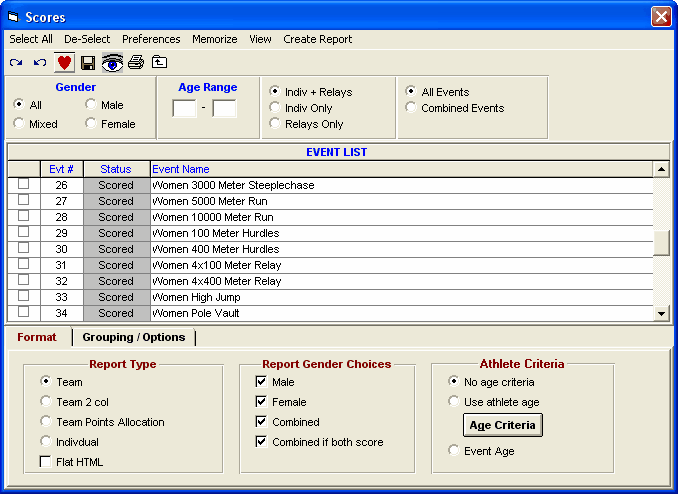Switch to the Grouping / Options tab
Image resolution: width=678 pixels, height=494 pixels.
click(x=134, y=337)
